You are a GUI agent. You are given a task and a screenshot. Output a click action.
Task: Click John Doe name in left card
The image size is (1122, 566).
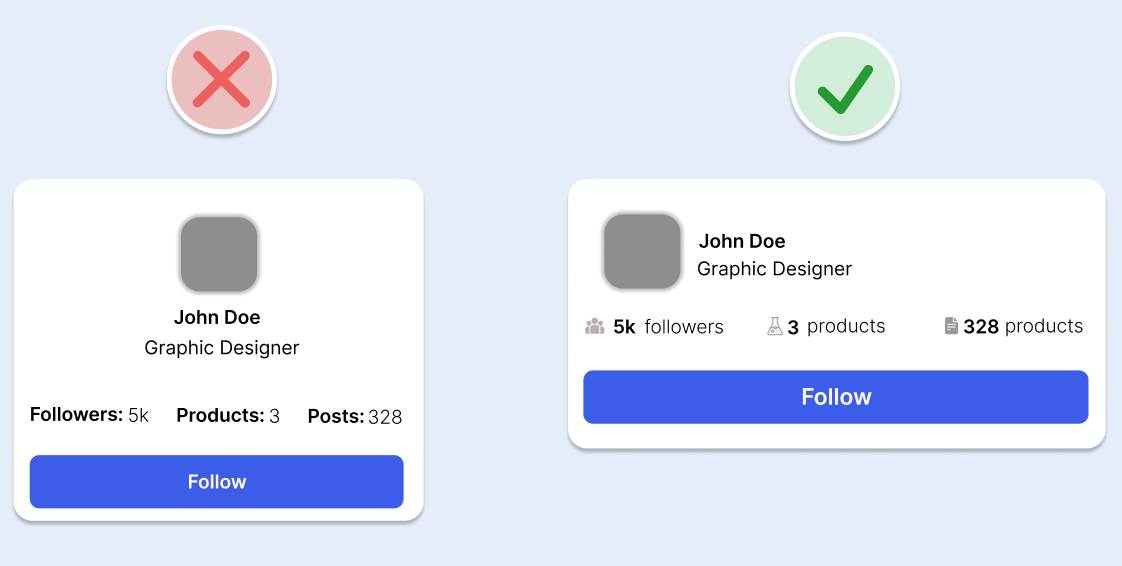point(217,318)
